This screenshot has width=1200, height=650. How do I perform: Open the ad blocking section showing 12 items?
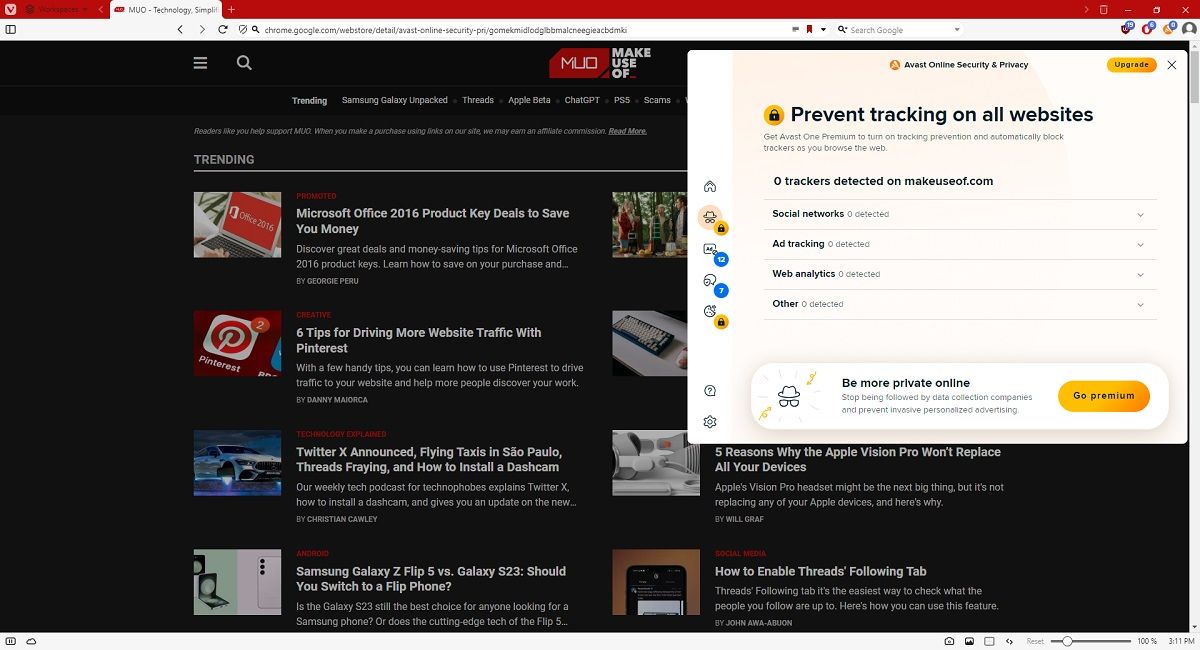(x=710, y=249)
